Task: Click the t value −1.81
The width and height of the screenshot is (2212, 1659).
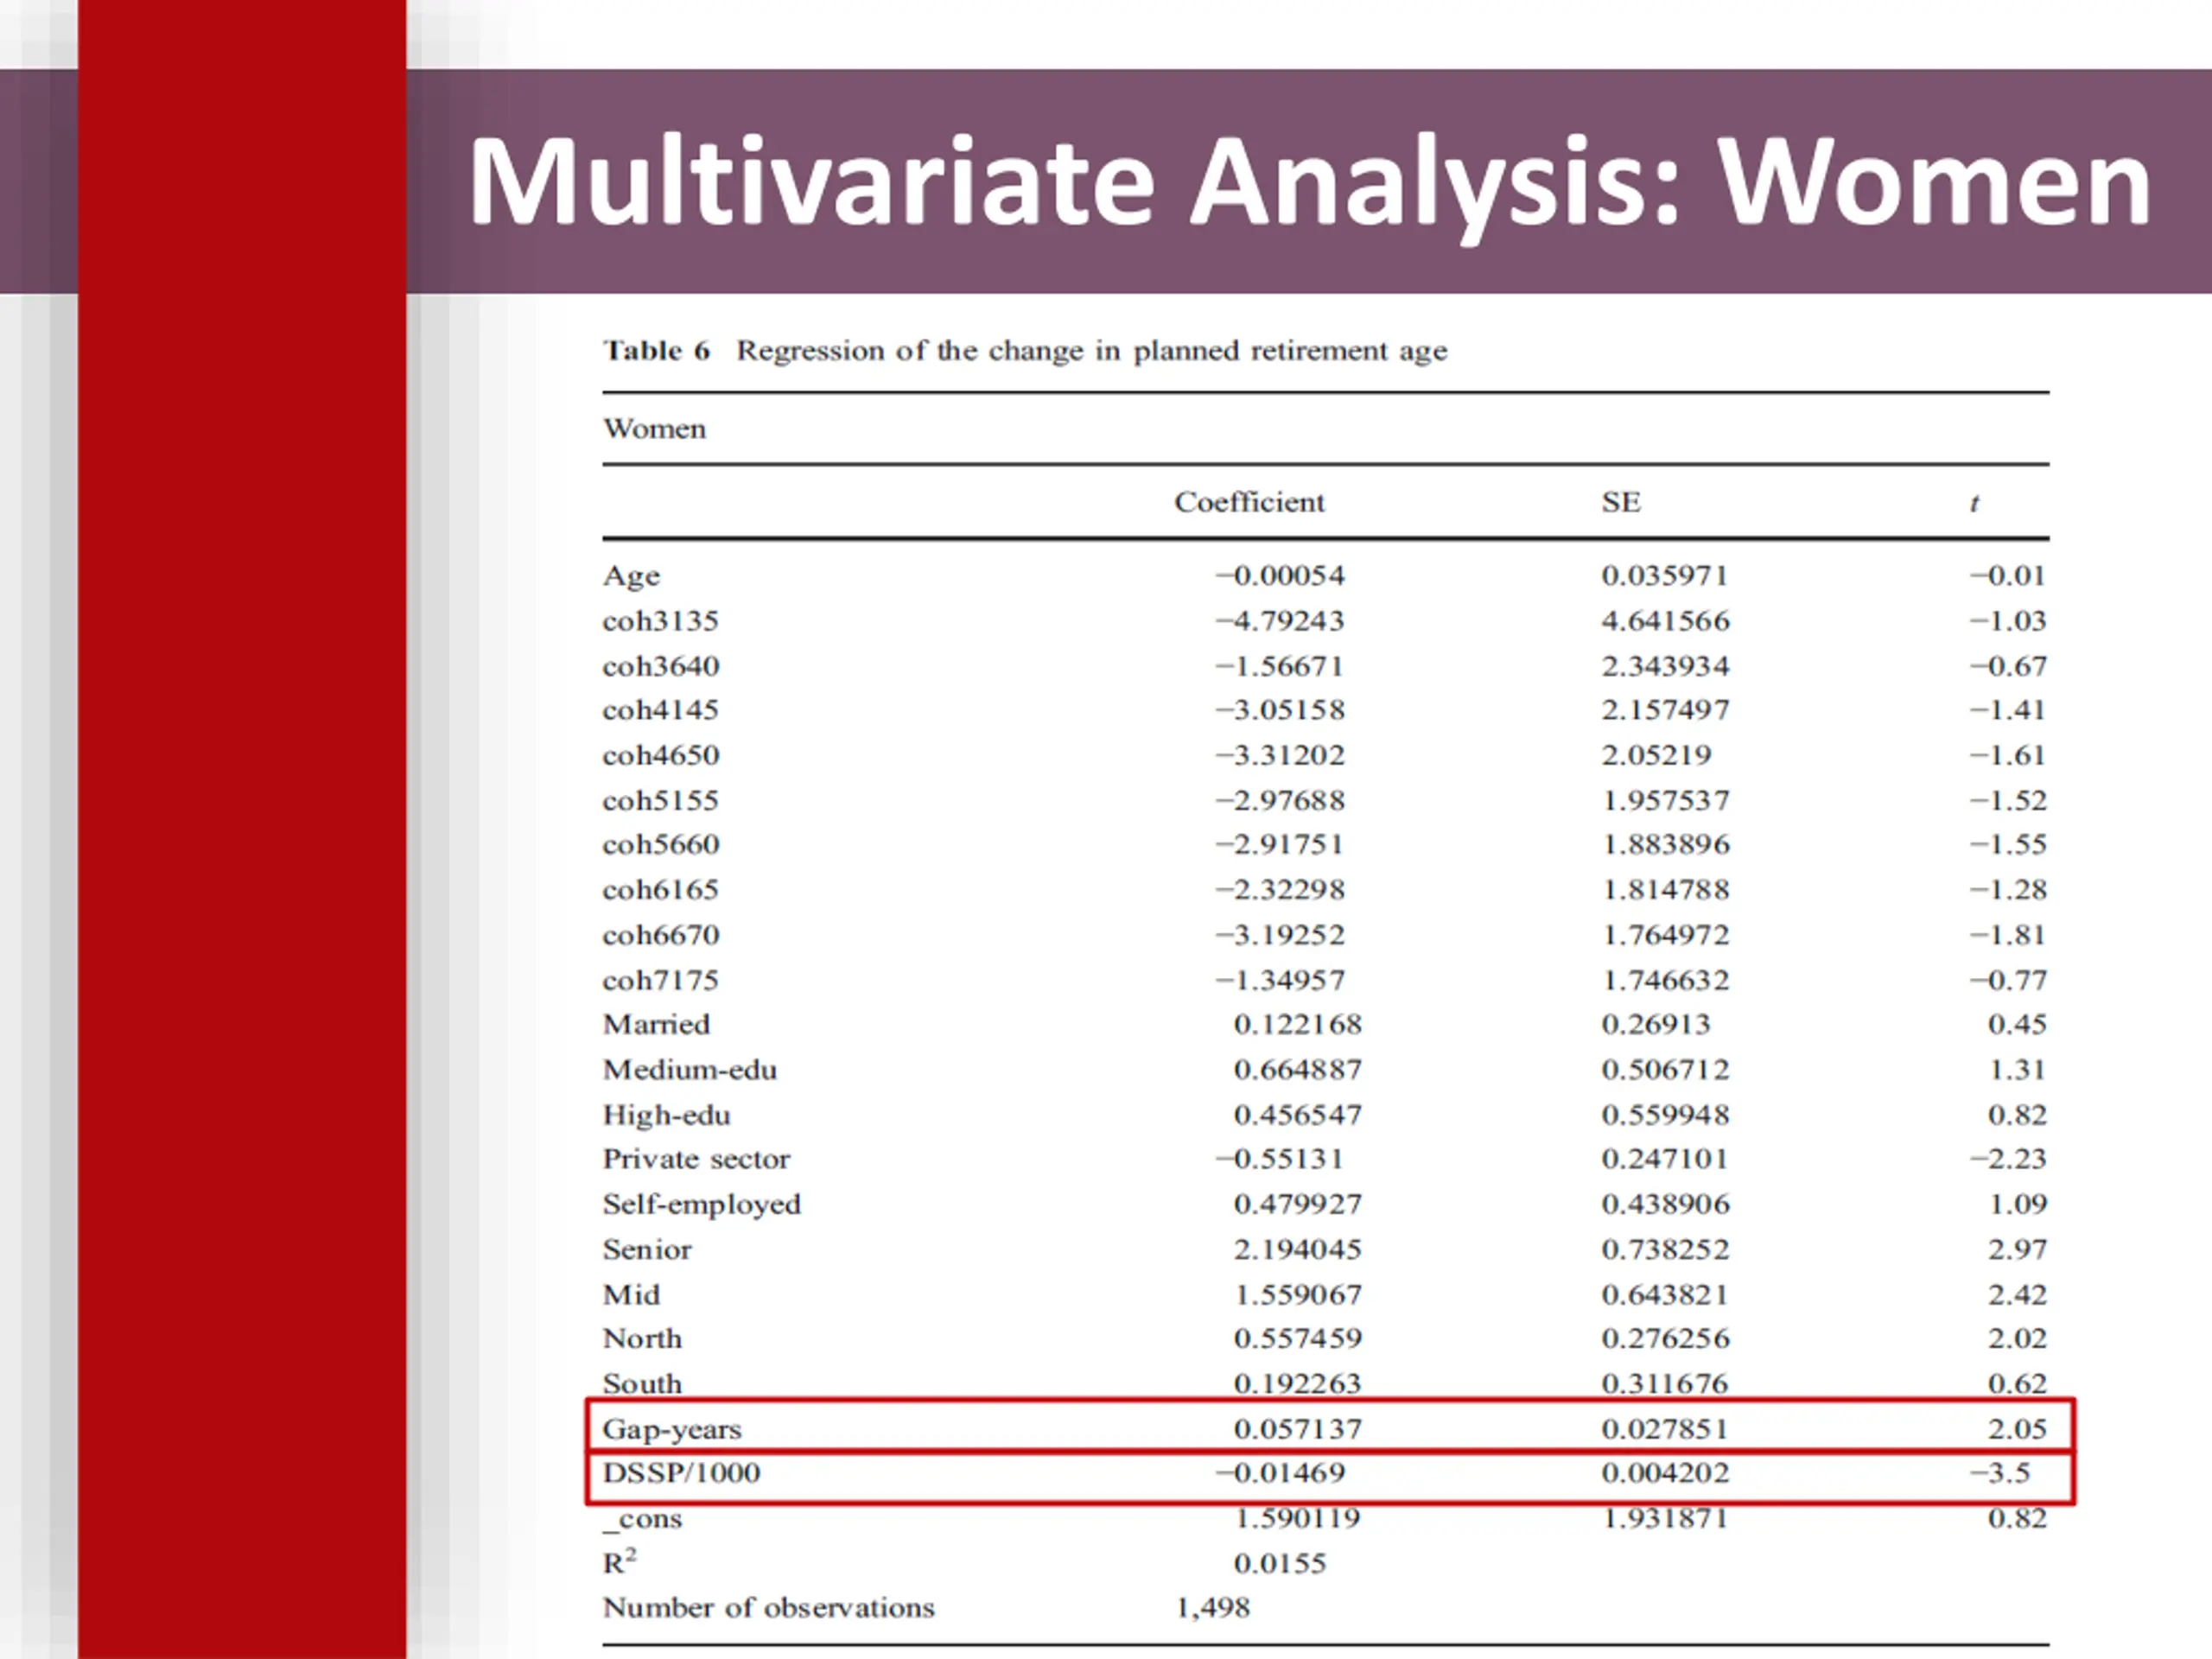Action: pyautogui.click(x=2008, y=935)
